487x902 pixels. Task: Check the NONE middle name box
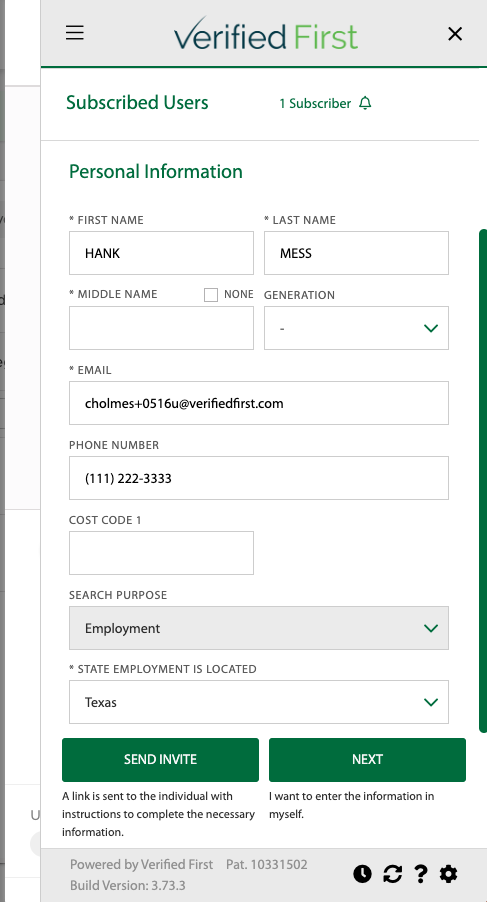coord(211,295)
